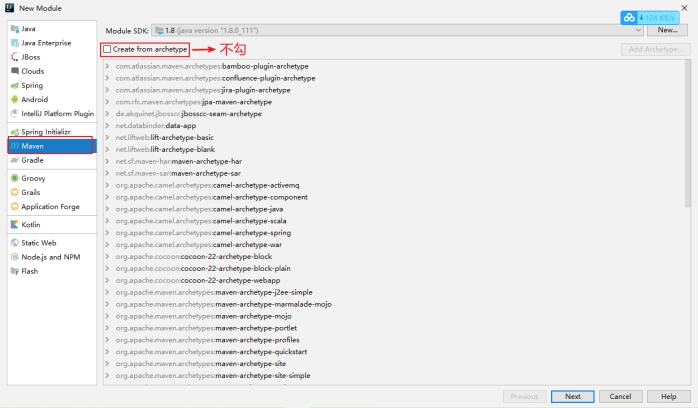The height and width of the screenshot is (408, 698).
Task: Choose the Gradle module type icon
Action: [x=14, y=159]
